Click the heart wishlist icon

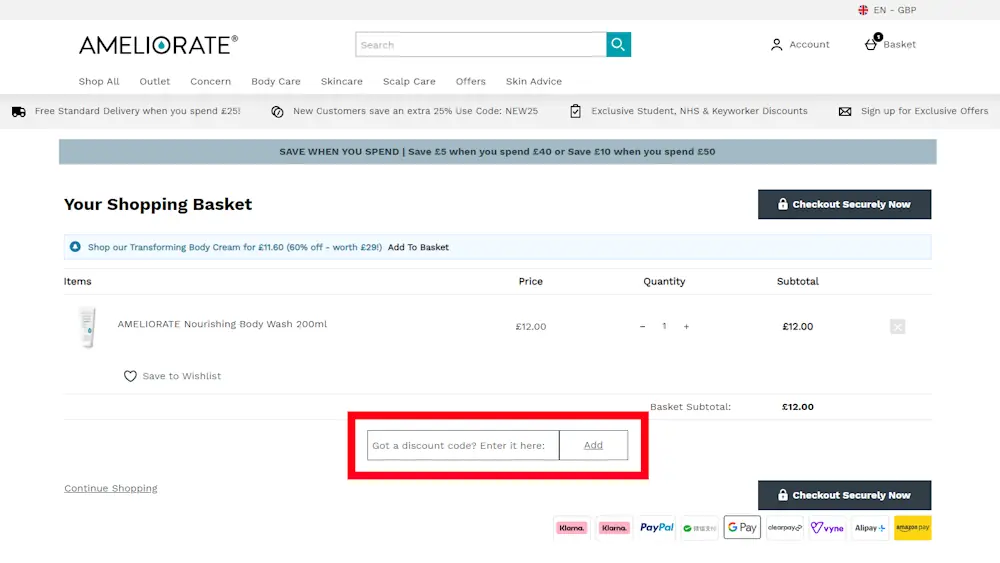coord(130,376)
